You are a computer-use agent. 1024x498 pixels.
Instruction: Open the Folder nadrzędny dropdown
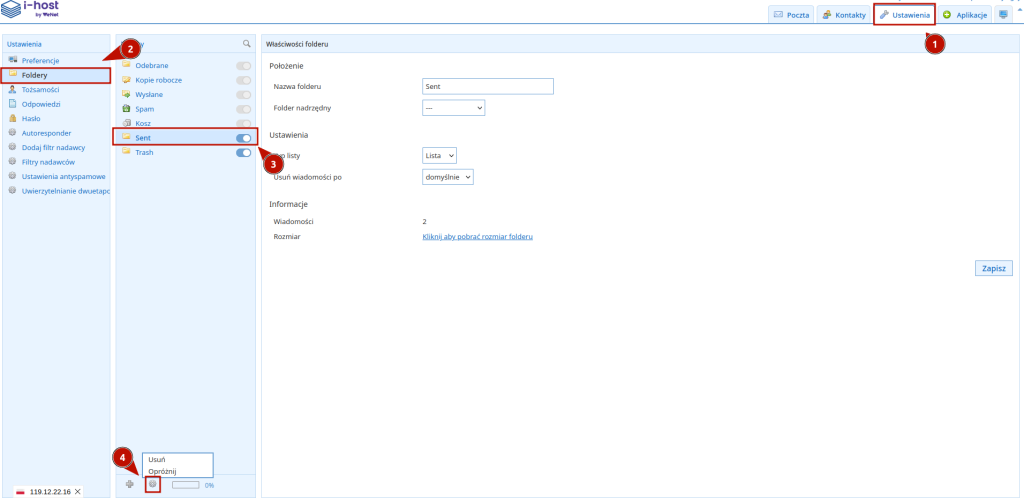(x=454, y=107)
